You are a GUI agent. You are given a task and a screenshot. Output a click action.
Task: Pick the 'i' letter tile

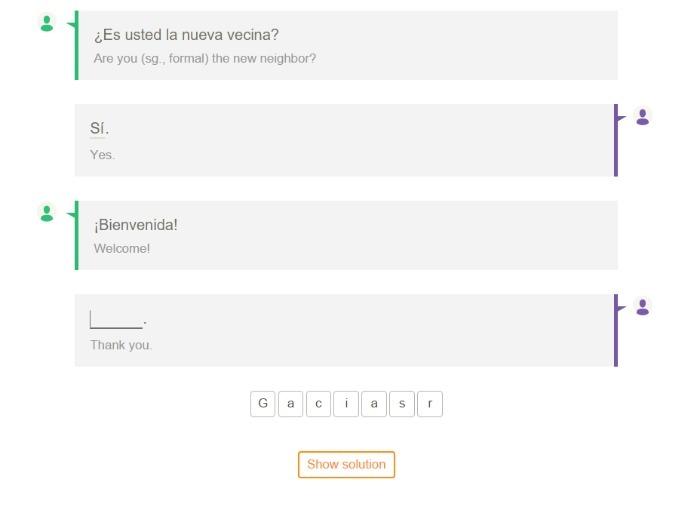pos(346,404)
